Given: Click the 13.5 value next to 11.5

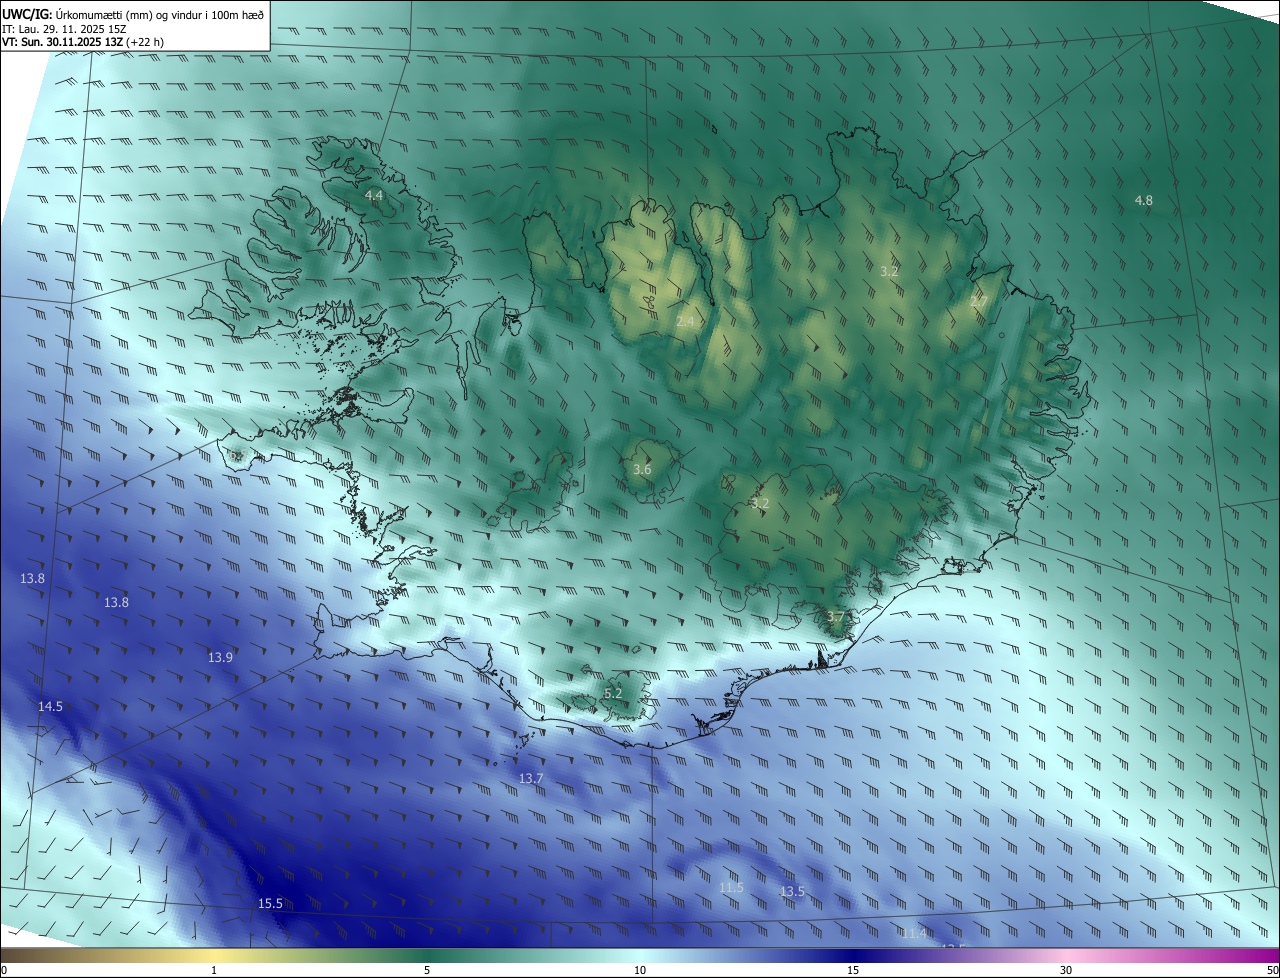Looking at the screenshot, I should pyautogui.click(x=792, y=892).
